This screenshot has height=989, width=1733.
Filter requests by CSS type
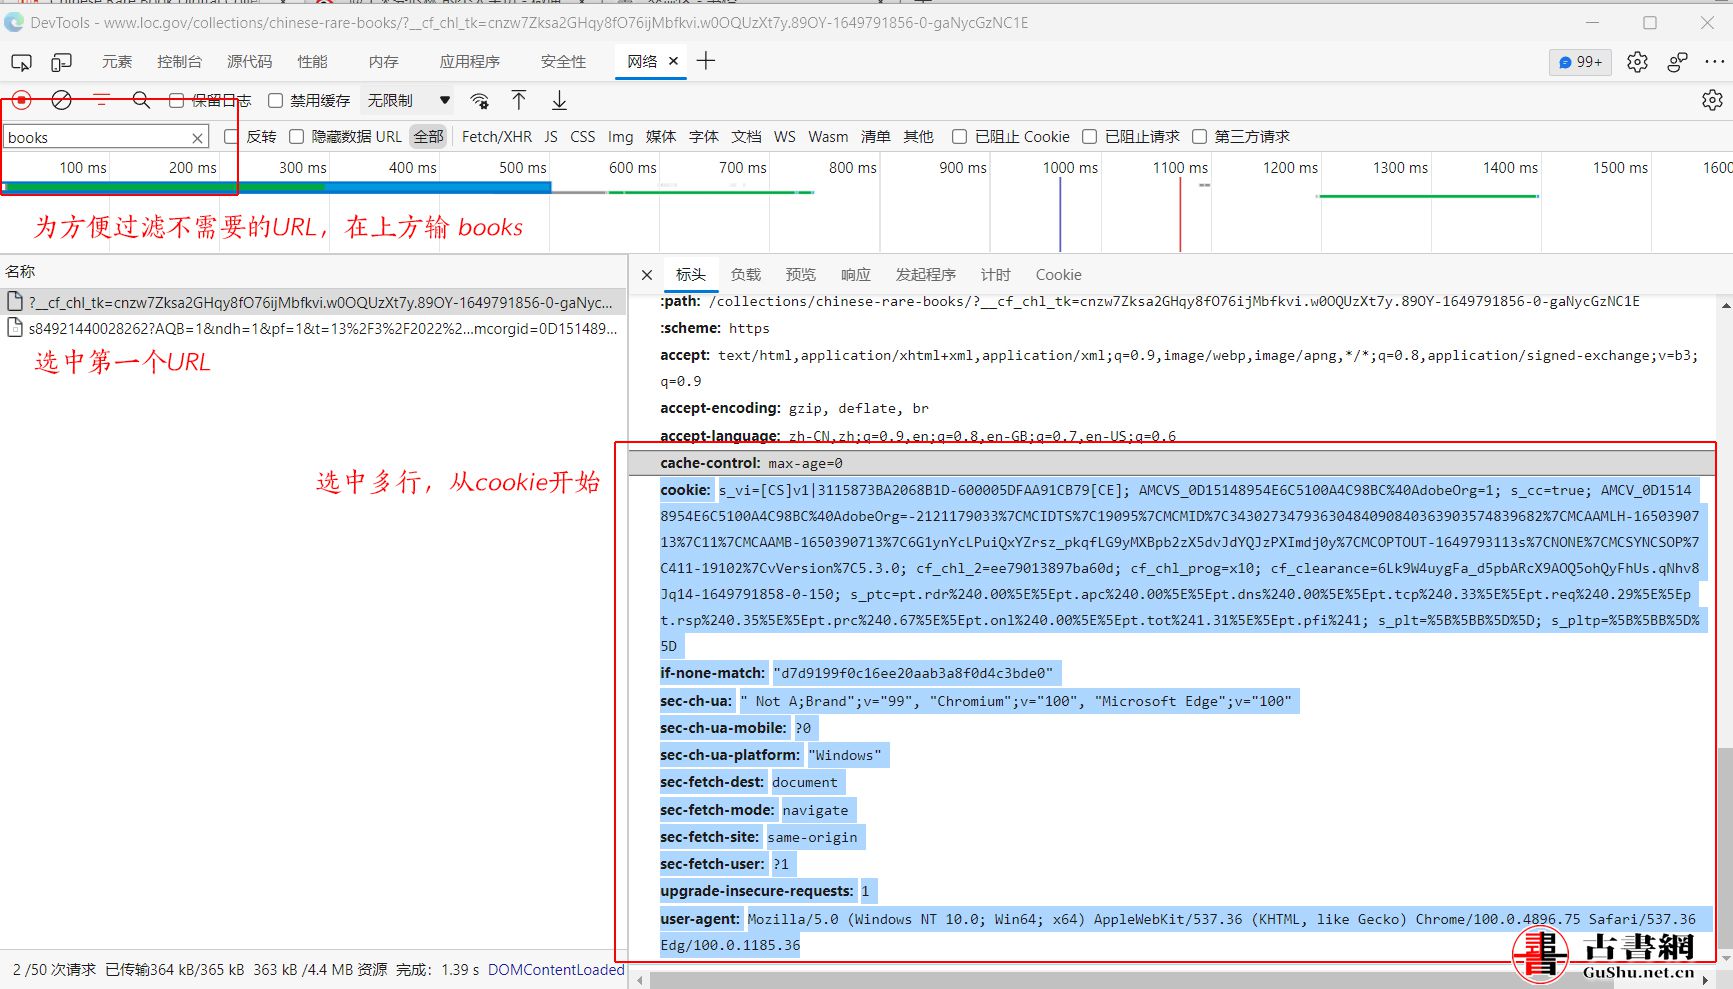[583, 137]
